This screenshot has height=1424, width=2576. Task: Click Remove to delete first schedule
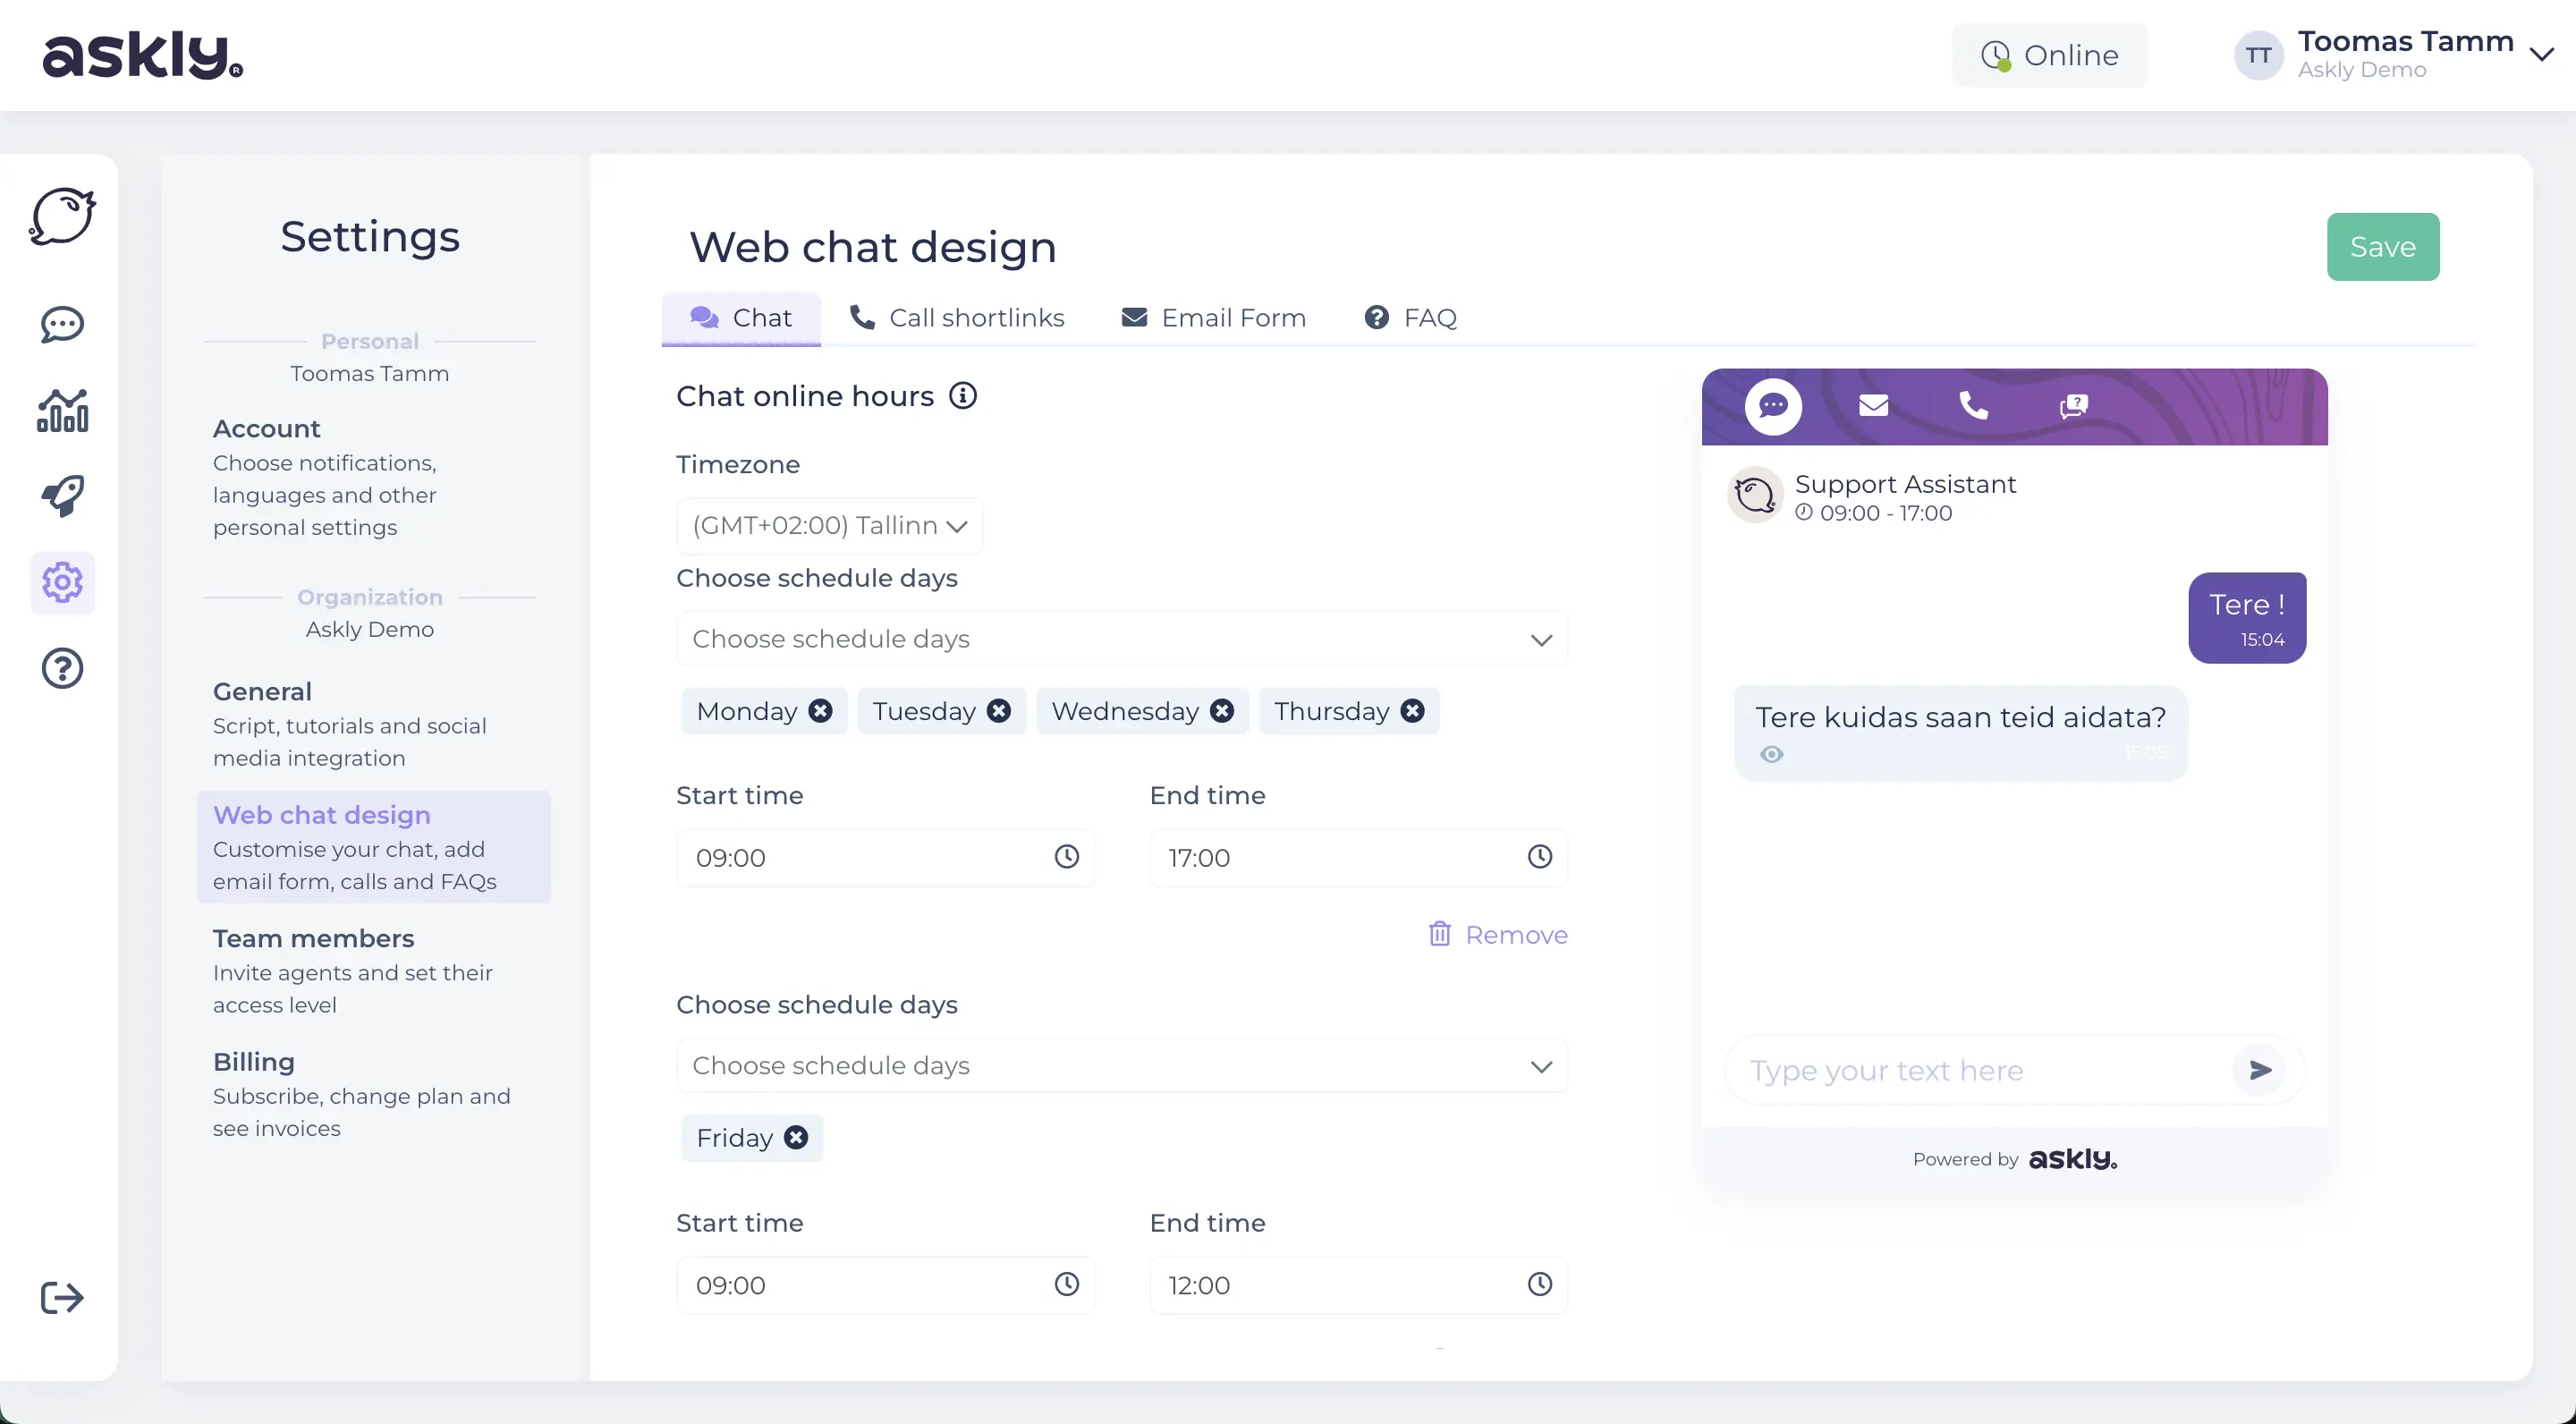coord(1499,935)
